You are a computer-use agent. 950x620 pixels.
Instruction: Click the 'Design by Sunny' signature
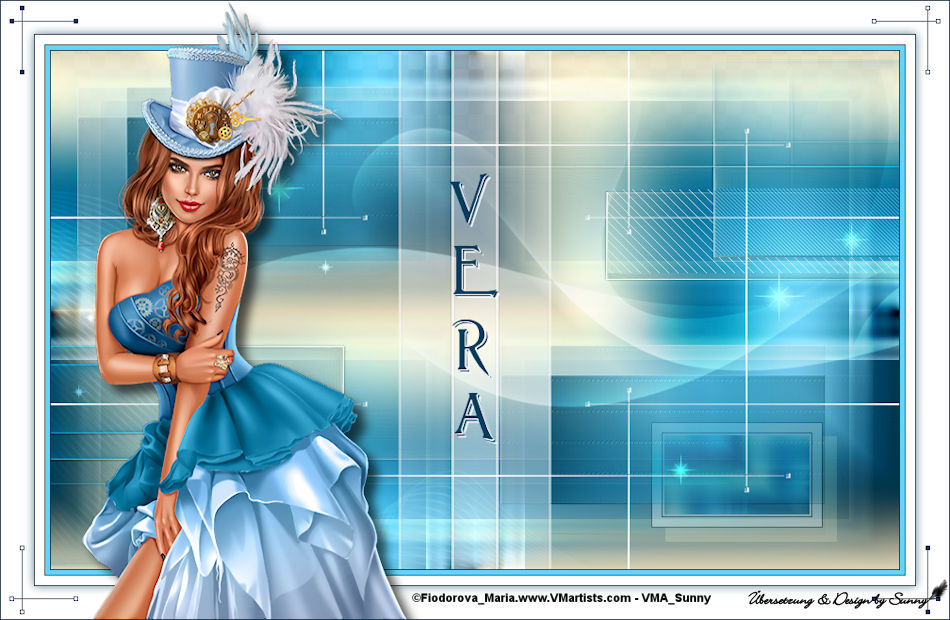835,599
